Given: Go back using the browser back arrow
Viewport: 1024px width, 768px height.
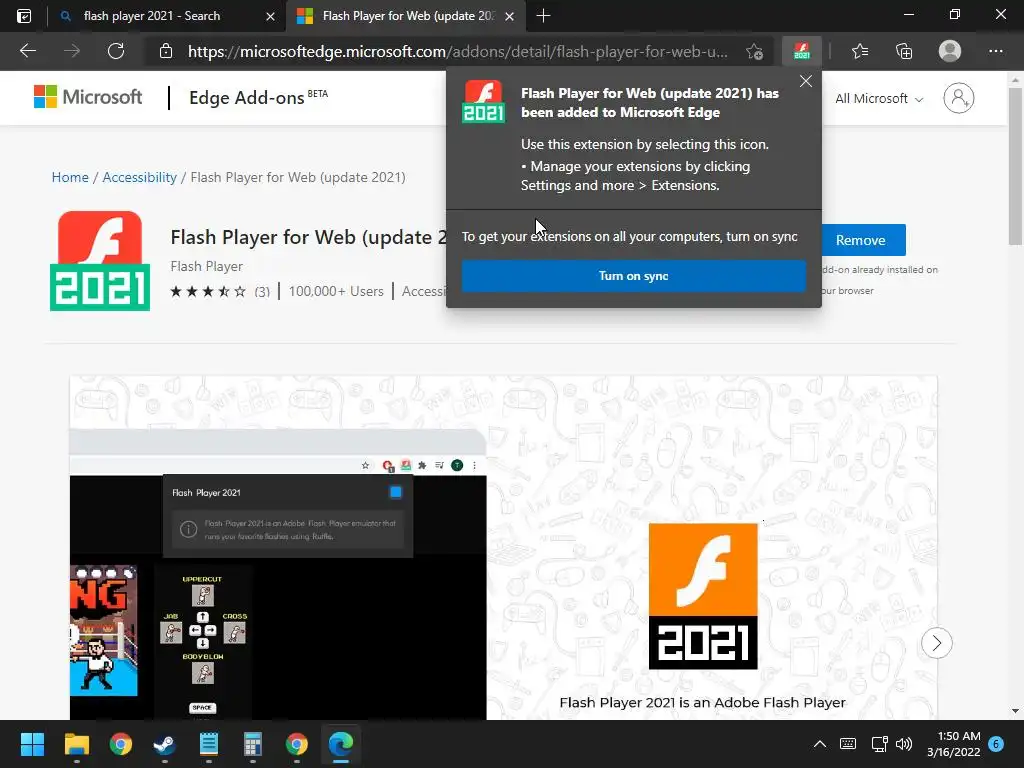Looking at the screenshot, I should tap(27, 51).
